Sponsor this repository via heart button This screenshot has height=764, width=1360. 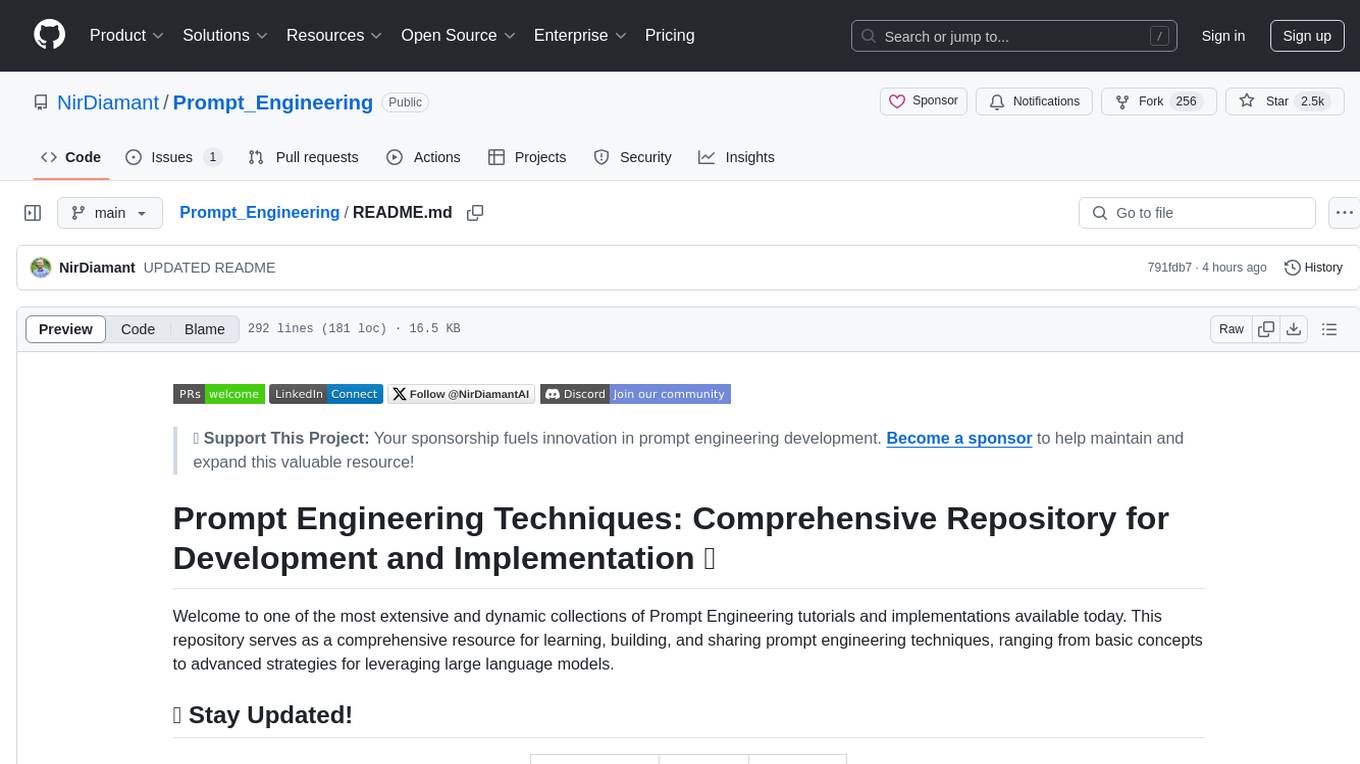tap(923, 101)
